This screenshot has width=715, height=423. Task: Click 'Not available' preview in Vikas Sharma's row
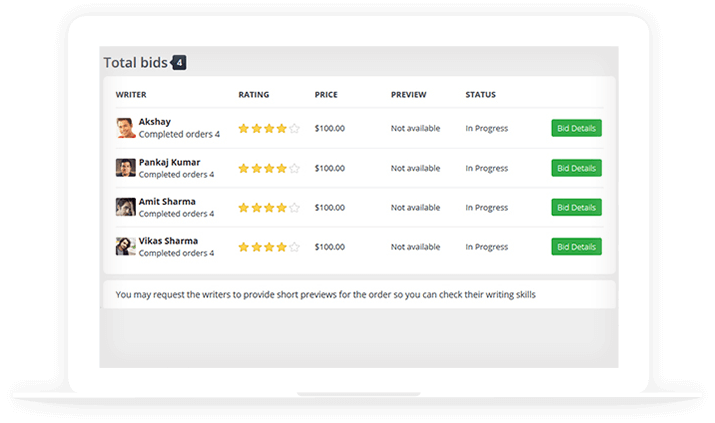pyautogui.click(x=415, y=247)
